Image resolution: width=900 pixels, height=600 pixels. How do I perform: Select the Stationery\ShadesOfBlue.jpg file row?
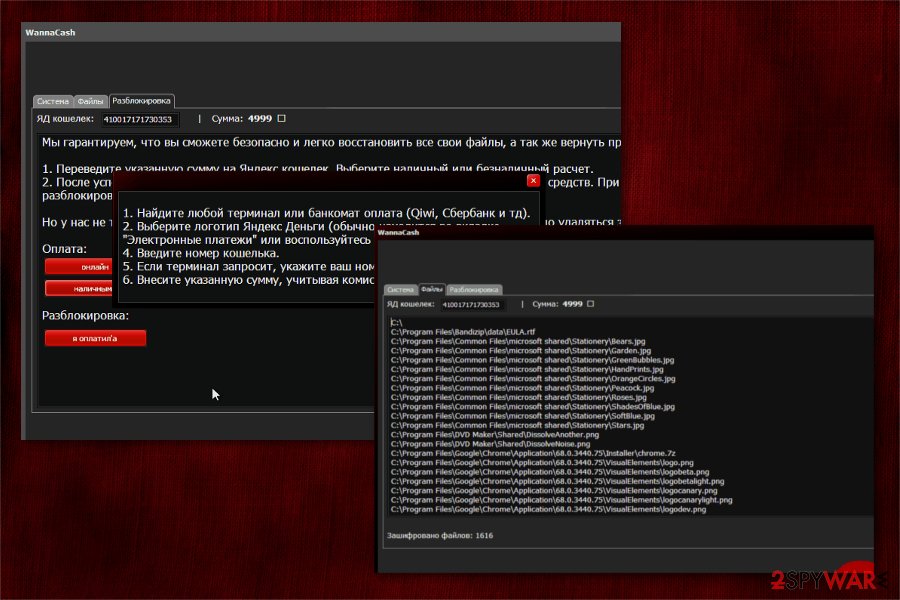pos(533,407)
